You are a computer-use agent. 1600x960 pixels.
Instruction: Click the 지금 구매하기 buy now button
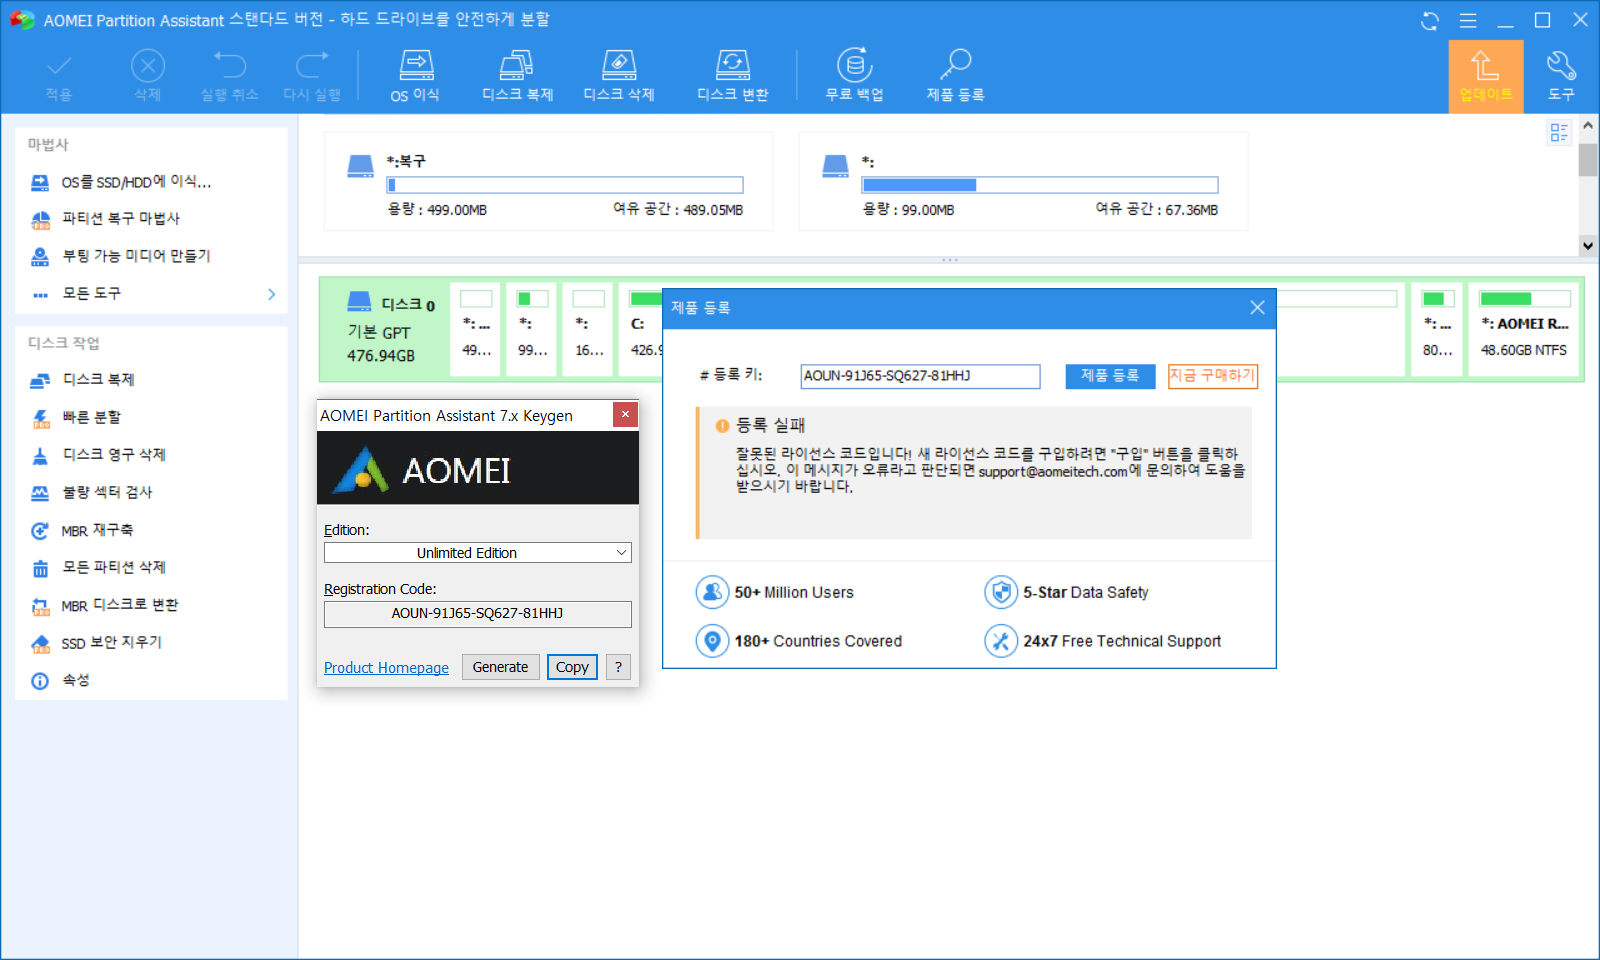(1212, 376)
